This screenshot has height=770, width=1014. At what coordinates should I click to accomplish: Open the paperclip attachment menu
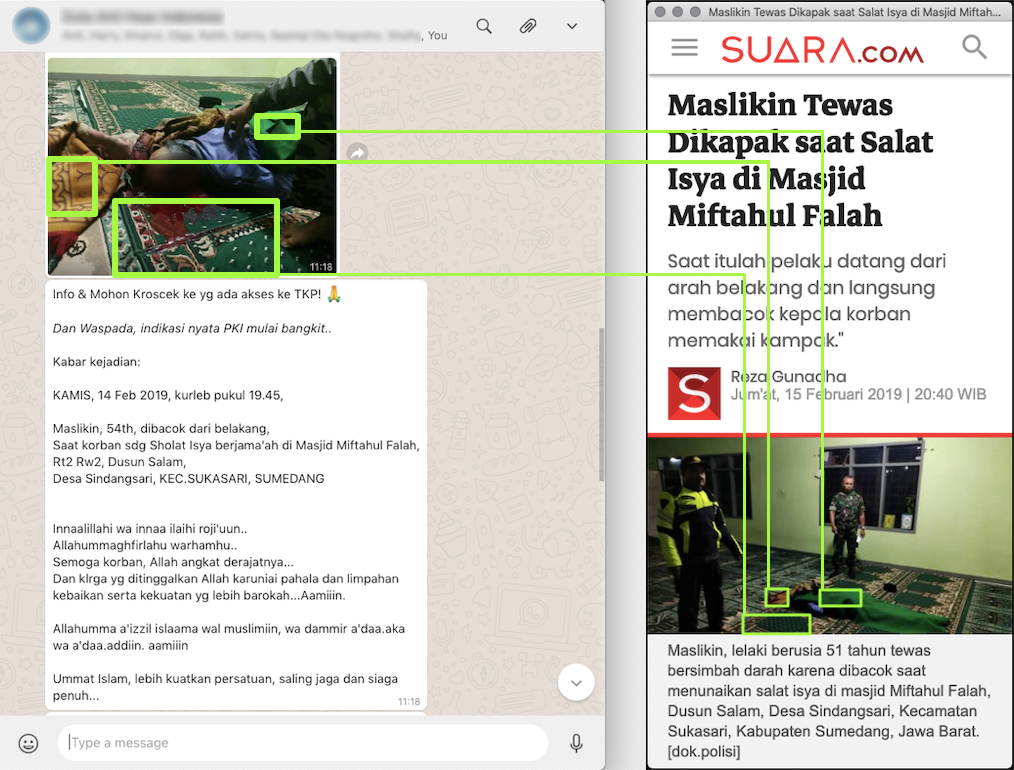(528, 26)
